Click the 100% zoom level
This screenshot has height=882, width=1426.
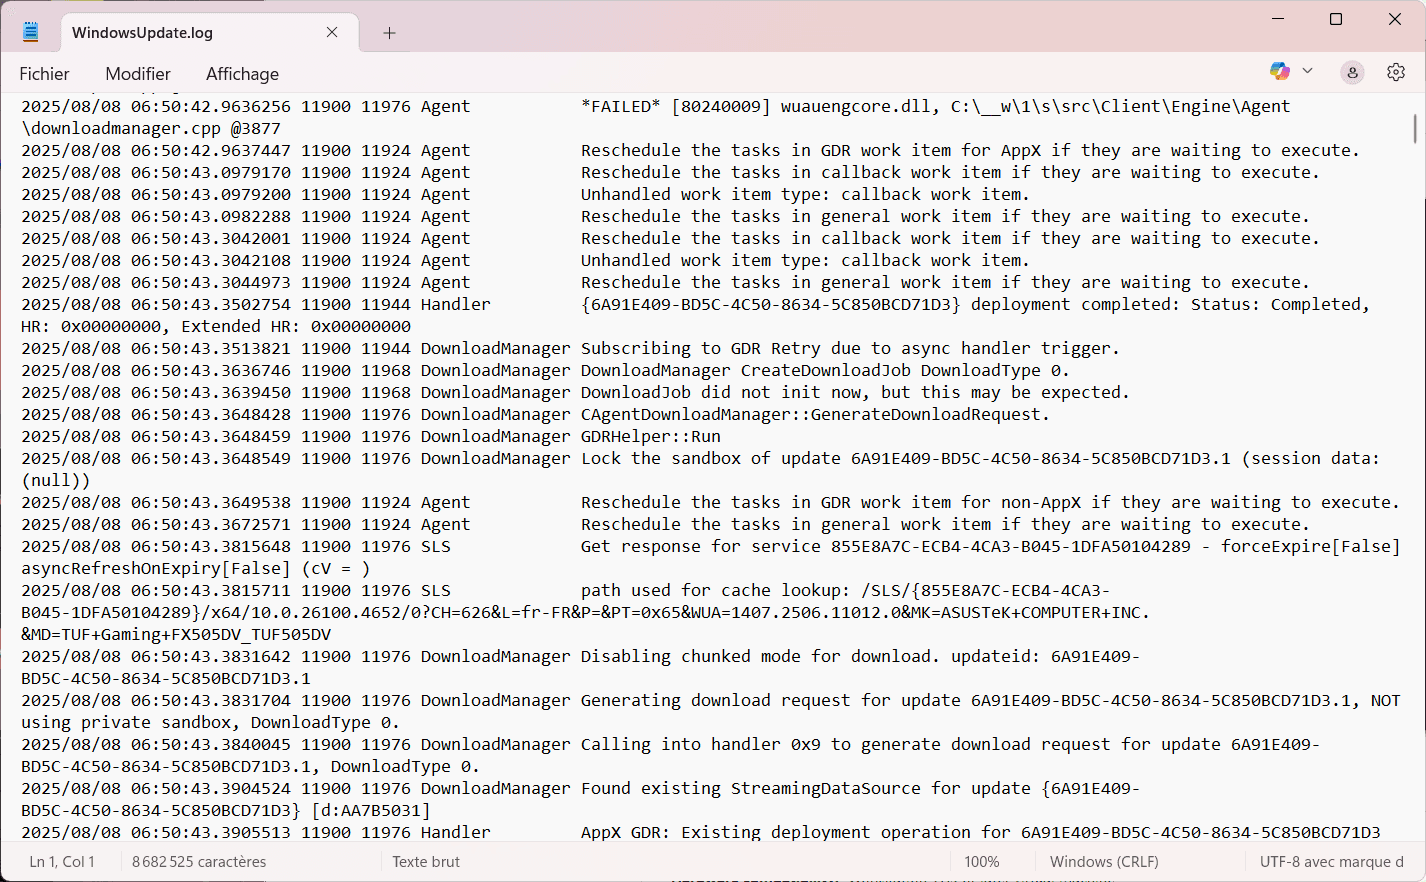[982, 862]
